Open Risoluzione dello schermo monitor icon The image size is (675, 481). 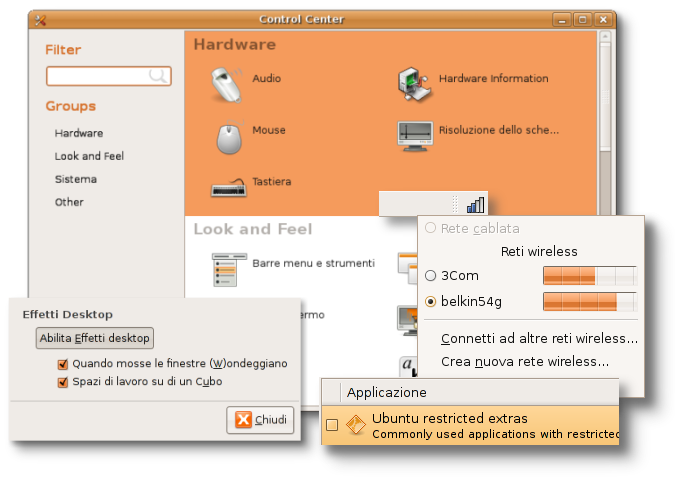[414, 135]
